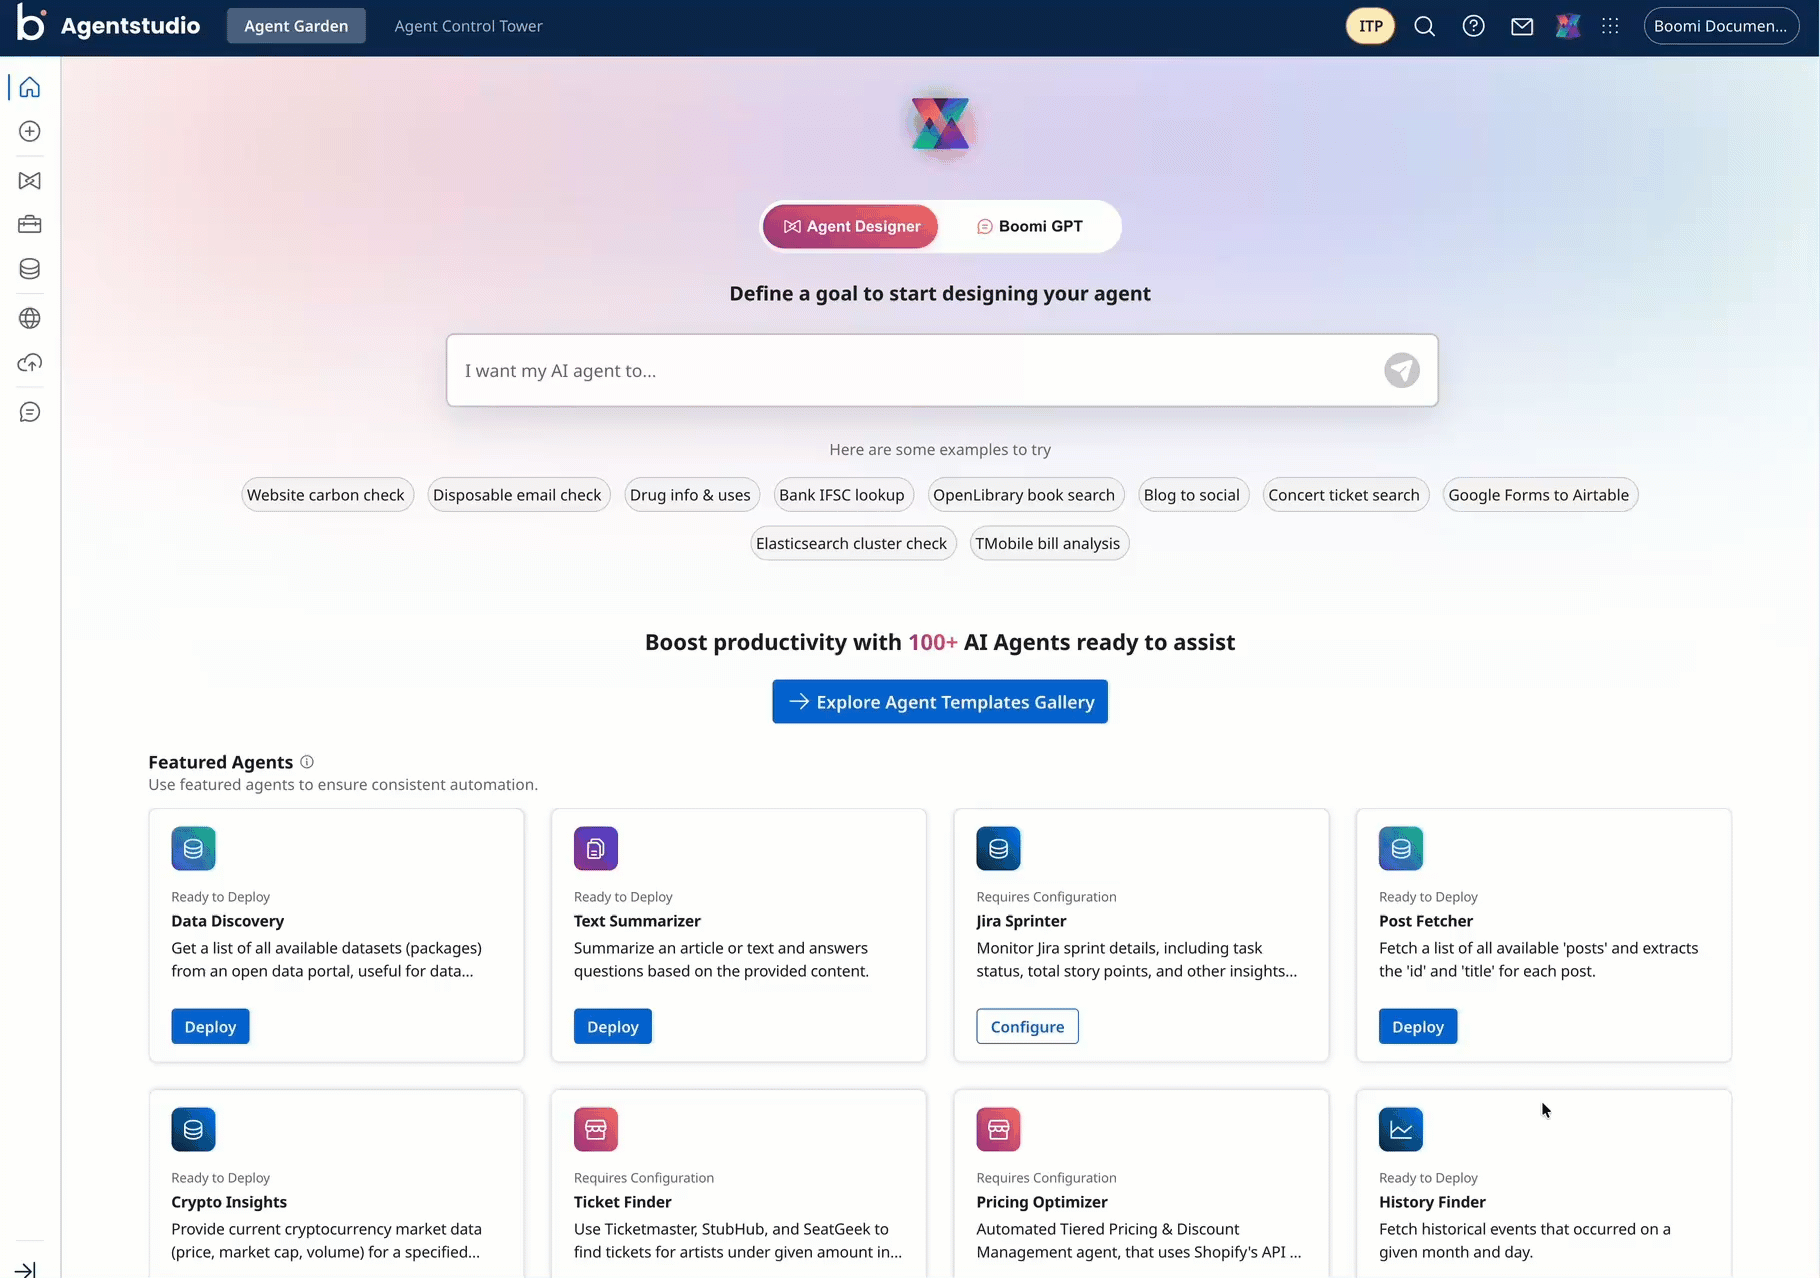The image size is (1820, 1278).
Task: Deploy the Post Fetcher agent
Action: click(1418, 1027)
